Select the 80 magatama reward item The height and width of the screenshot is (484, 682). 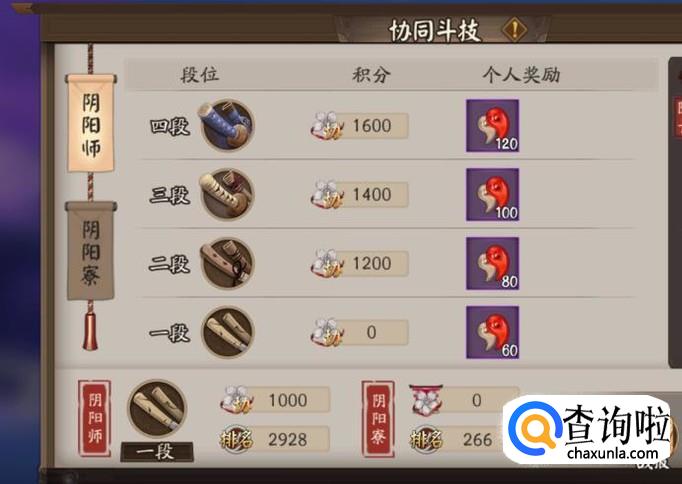pyautogui.click(x=492, y=264)
